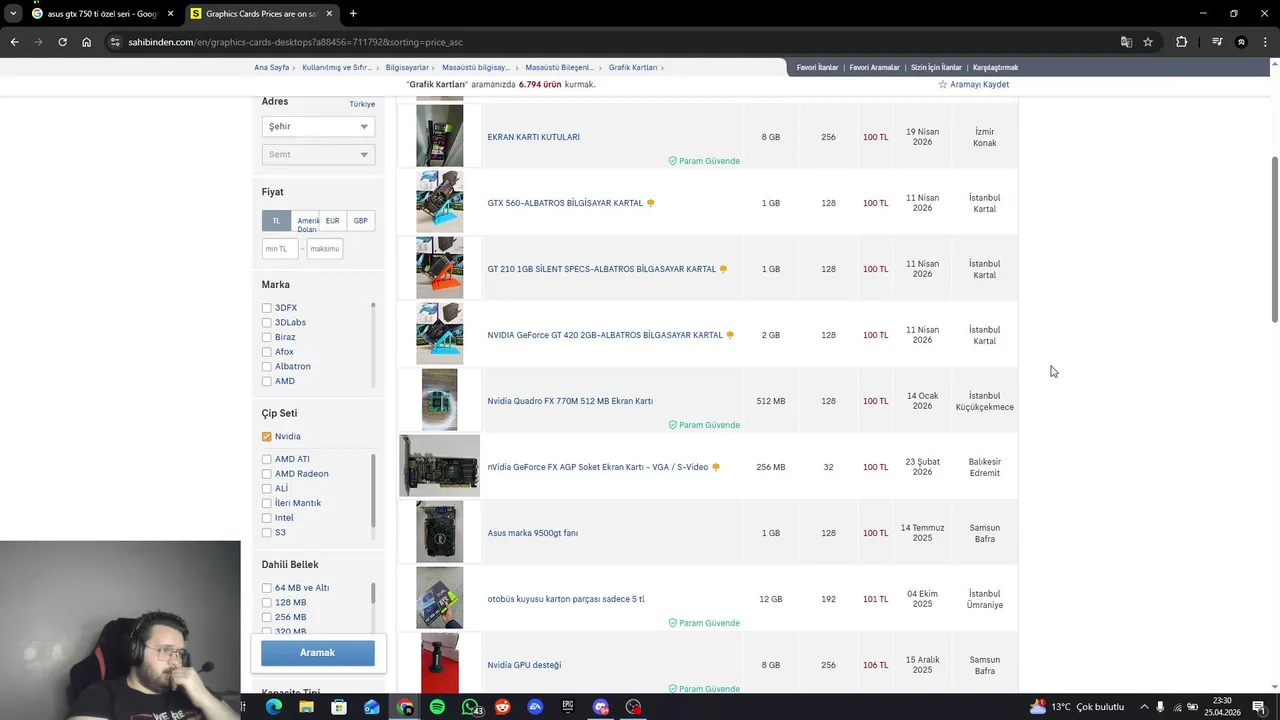Expand Kullanılmış ve Sıfır breadcrumb arrow
This screenshot has height=720, width=1280.
click(378, 67)
